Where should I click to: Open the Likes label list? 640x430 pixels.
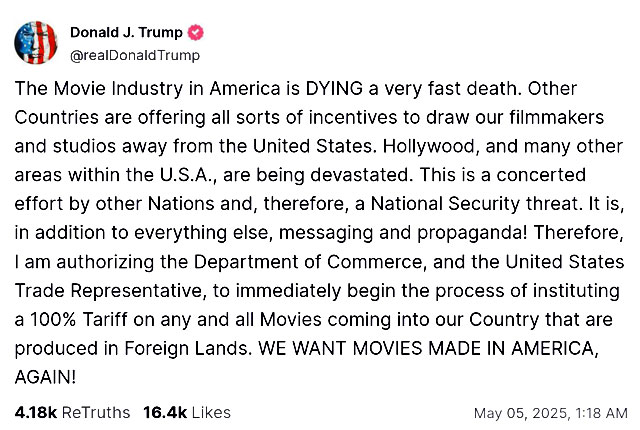(x=211, y=412)
